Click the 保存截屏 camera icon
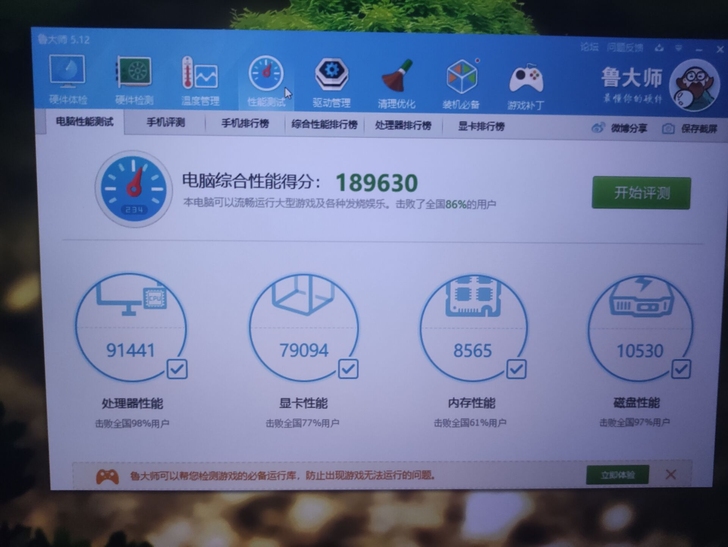The height and width of the screenshot is (547, 728). (x=668, y=128)
